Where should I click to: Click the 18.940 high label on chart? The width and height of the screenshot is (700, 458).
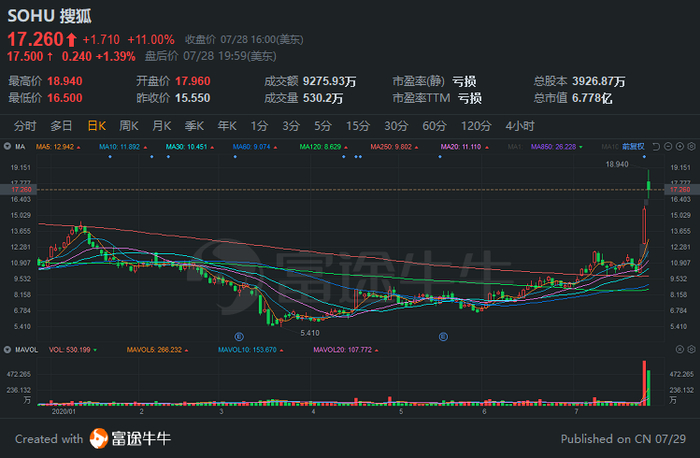pos(617,164)
